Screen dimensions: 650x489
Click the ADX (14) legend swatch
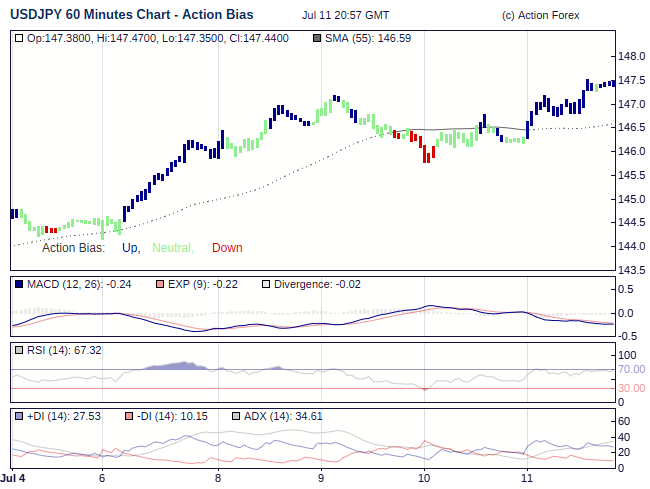coord(236,415)
